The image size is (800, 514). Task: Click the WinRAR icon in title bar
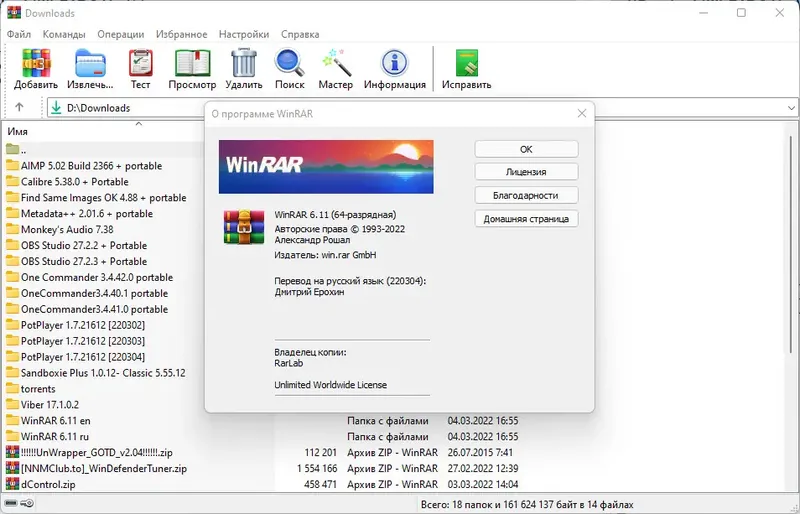point(14,13)
